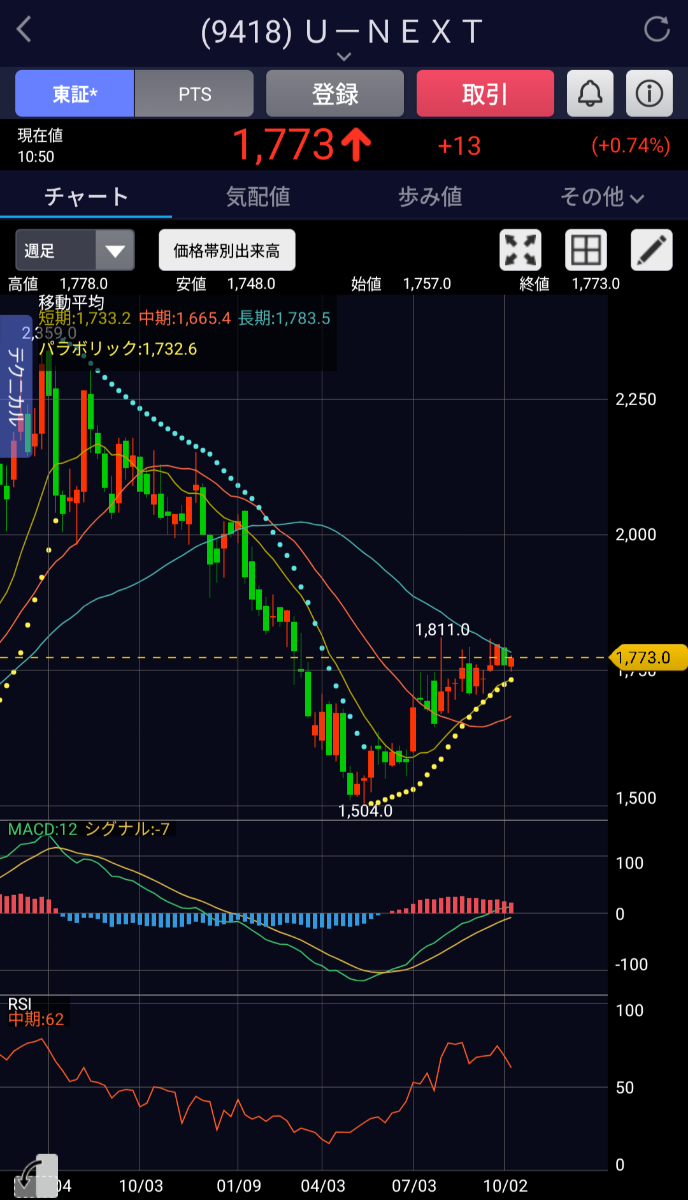
Task: Open the stock information icon
Action: 649,94
